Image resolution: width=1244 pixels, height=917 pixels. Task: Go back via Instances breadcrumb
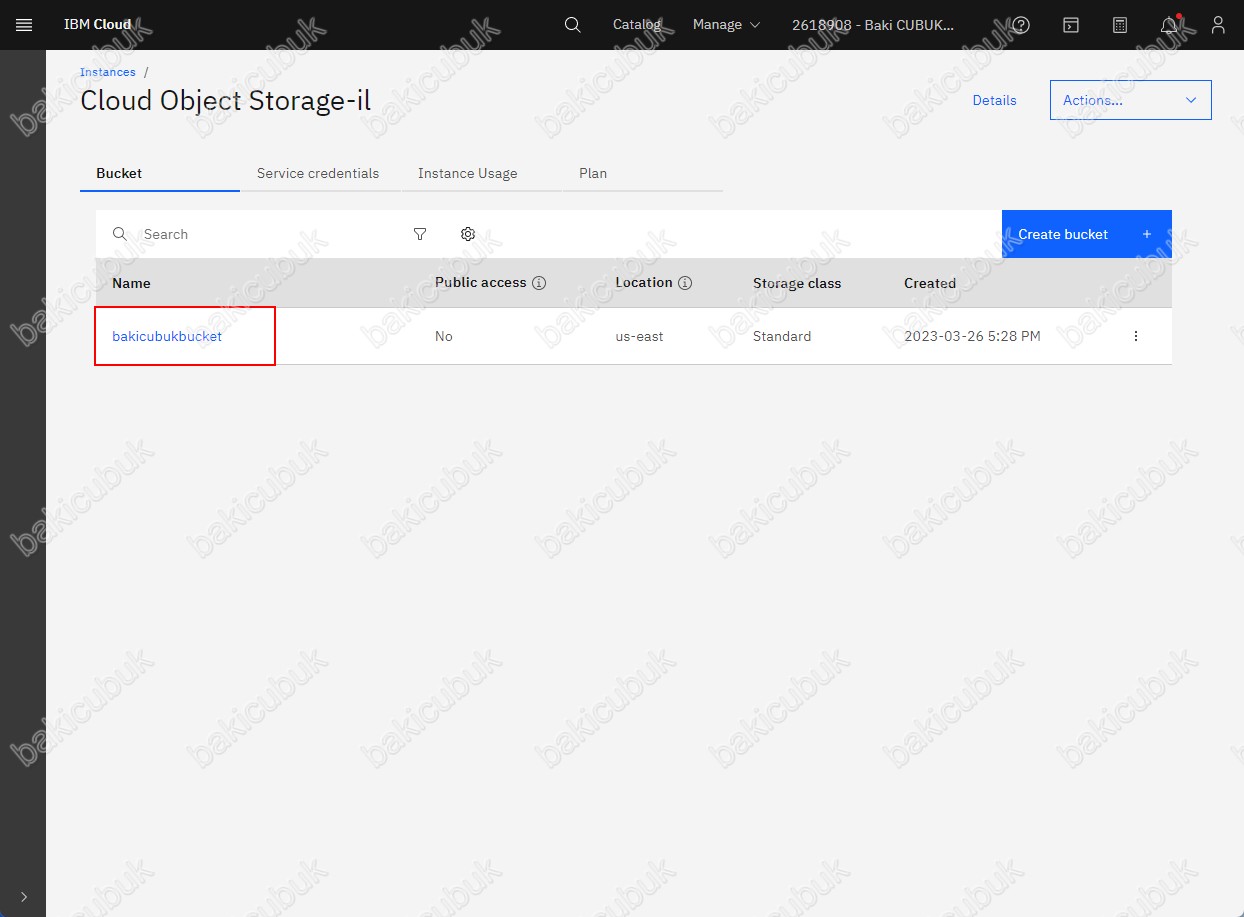pyautogui.click(x=108, y=72)
